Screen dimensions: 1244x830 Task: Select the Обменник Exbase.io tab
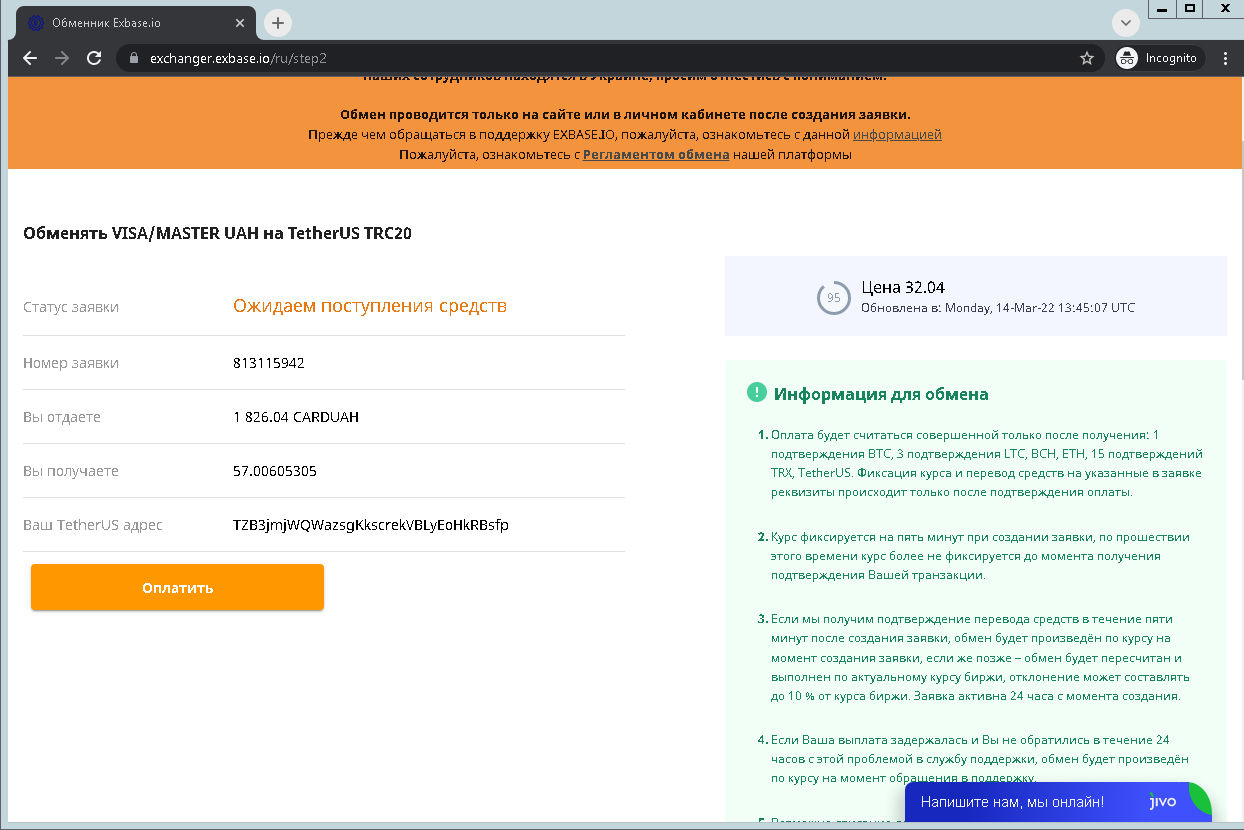coord(137,22)
